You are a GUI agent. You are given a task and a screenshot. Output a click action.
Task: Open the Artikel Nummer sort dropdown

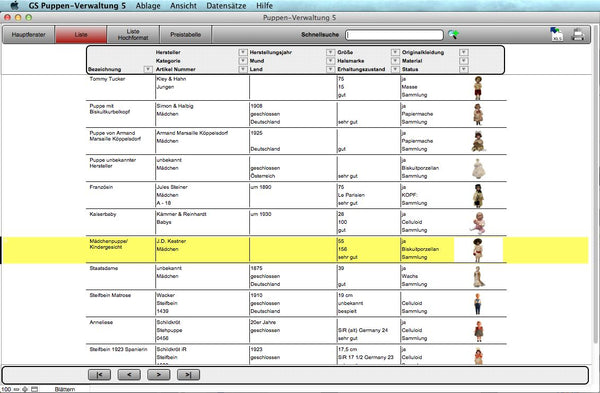click(x=243, y=69)
